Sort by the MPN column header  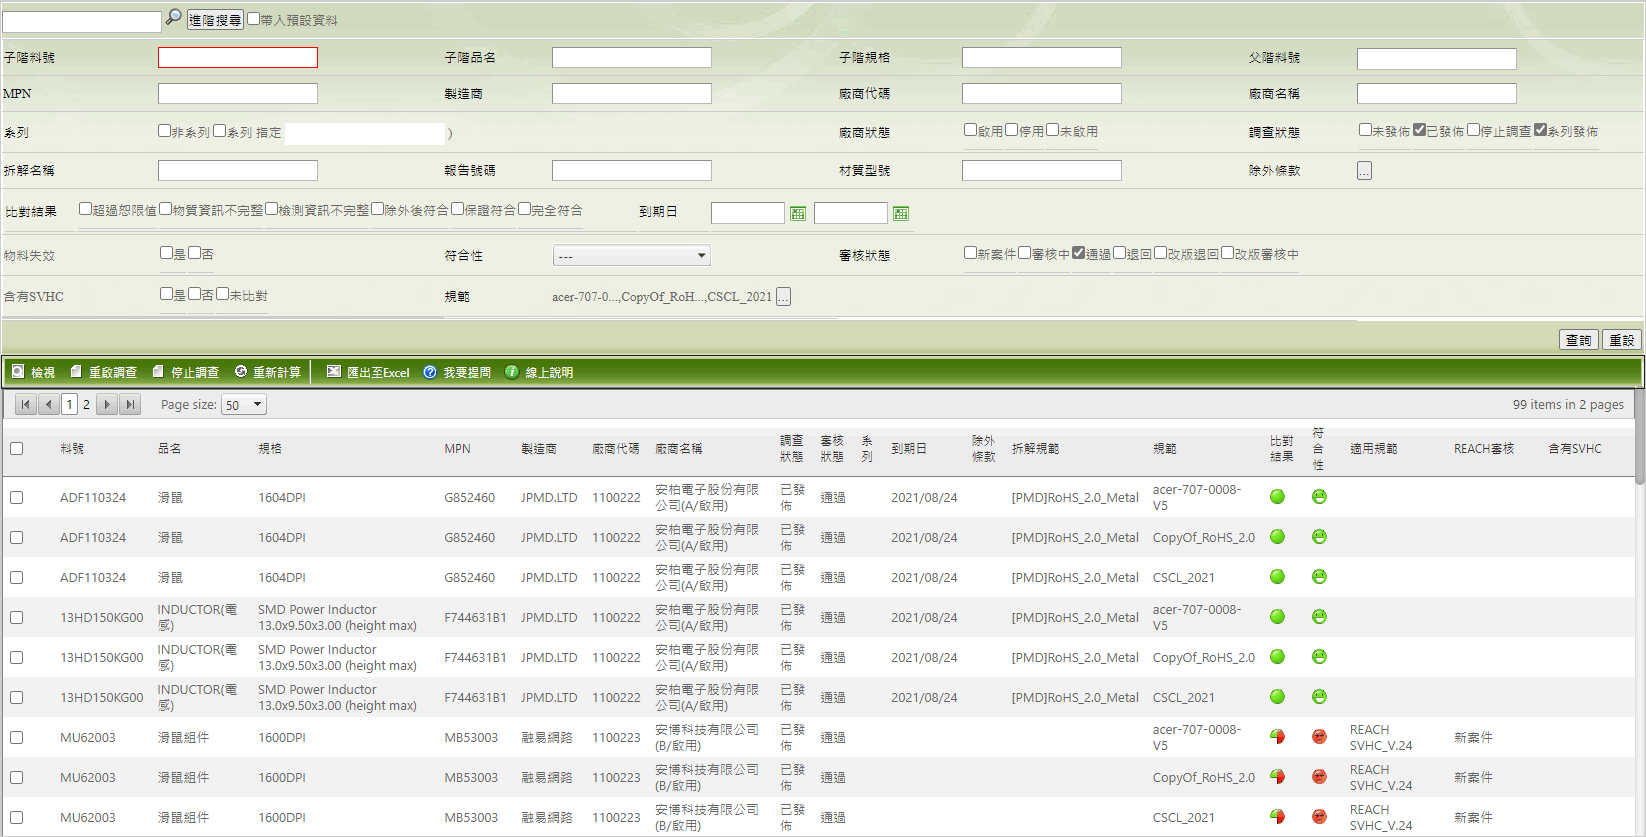(457, 449)
